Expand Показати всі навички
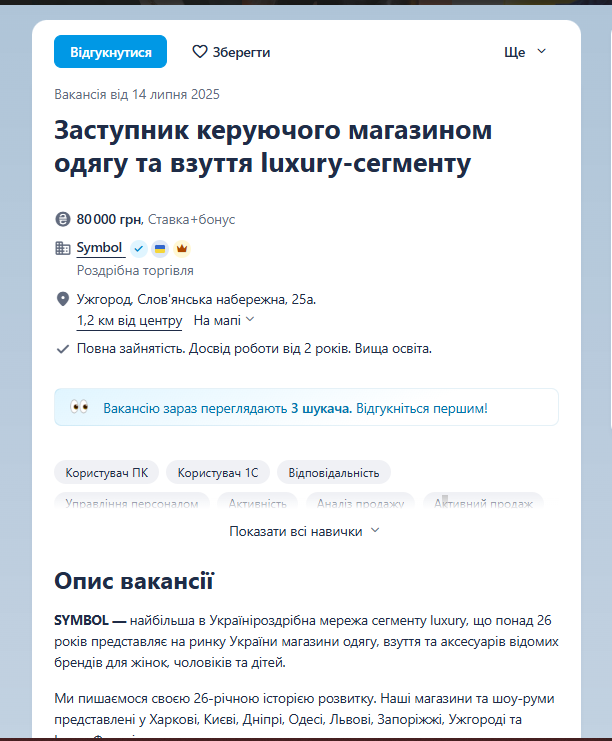 coord(305,531)
